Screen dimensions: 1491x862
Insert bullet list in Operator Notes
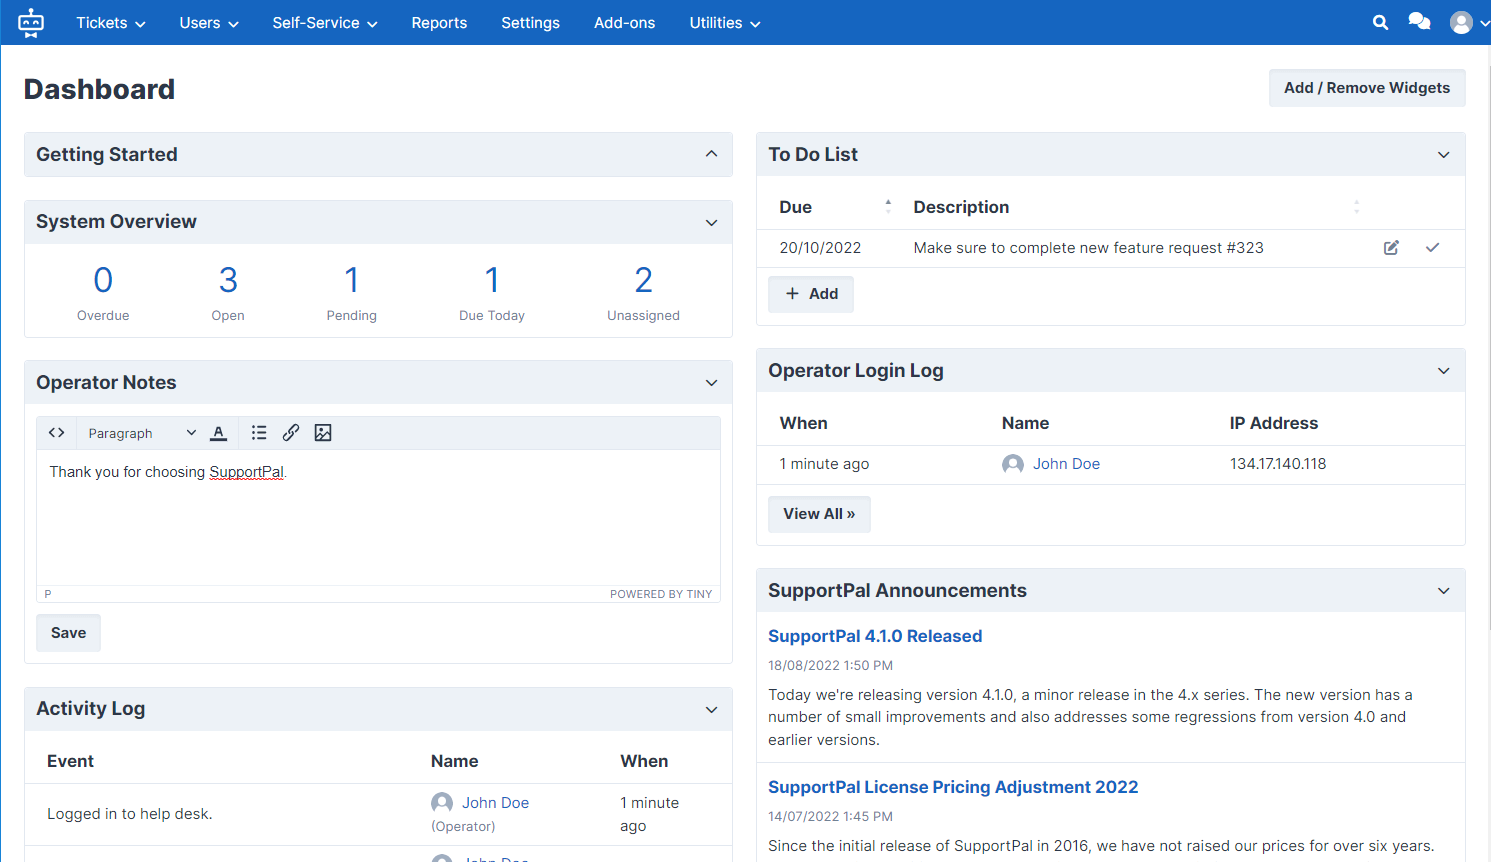pyautogui.click(x=259, y=433)
